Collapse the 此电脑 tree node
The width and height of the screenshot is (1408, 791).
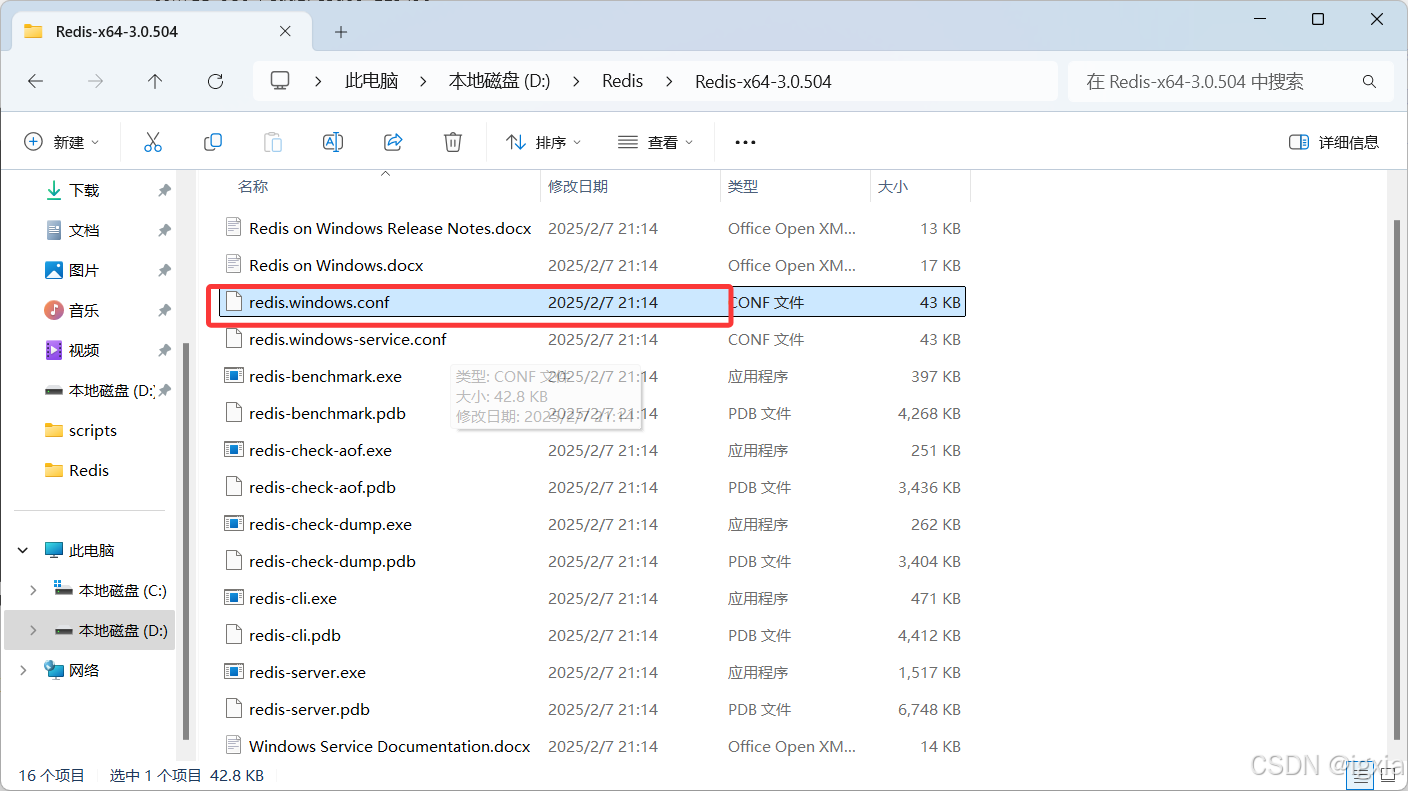23,550
